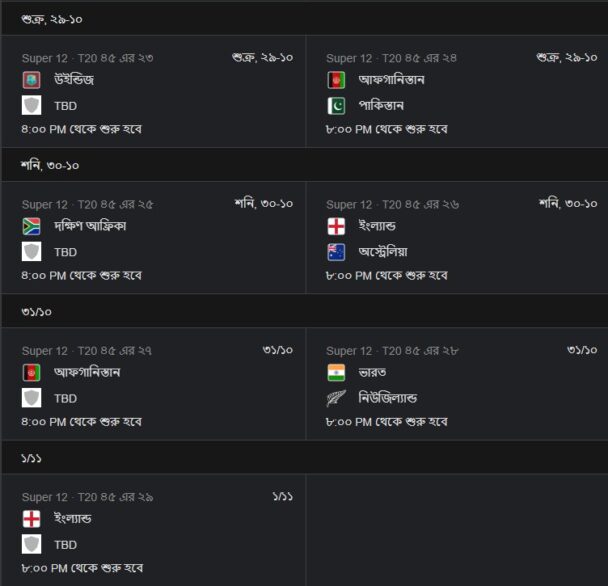608x586 pixels.
Task: Click the West Indies team flag icon
Action: click(x=31, y=80)
